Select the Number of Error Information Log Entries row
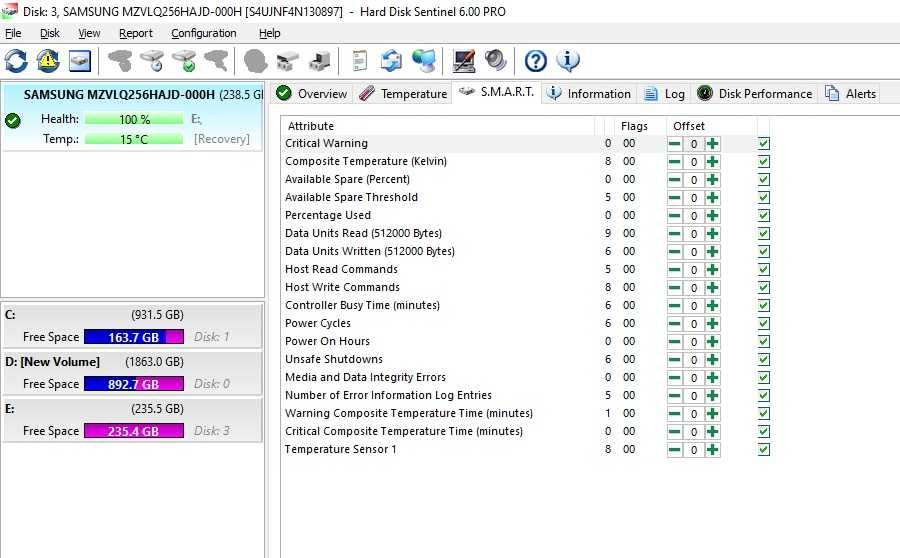Viewport: 900px width, 558px height. tap(525, 396)
